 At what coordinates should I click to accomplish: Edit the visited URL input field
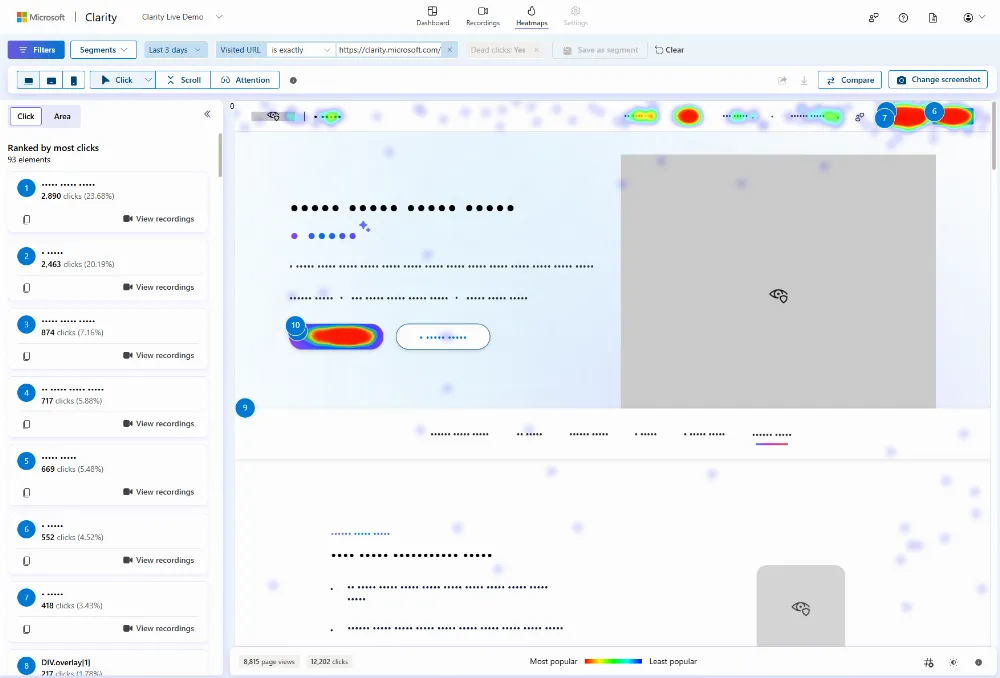pos(389,50)
